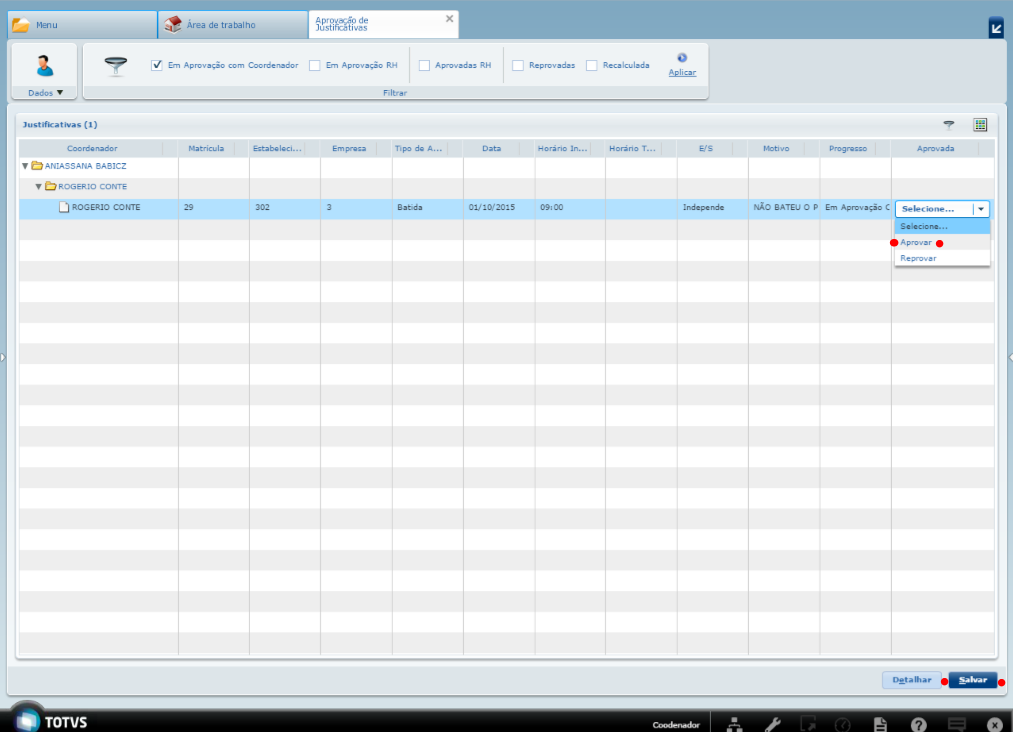
Task: Open the column chooser grid icon
Action: 980,125
